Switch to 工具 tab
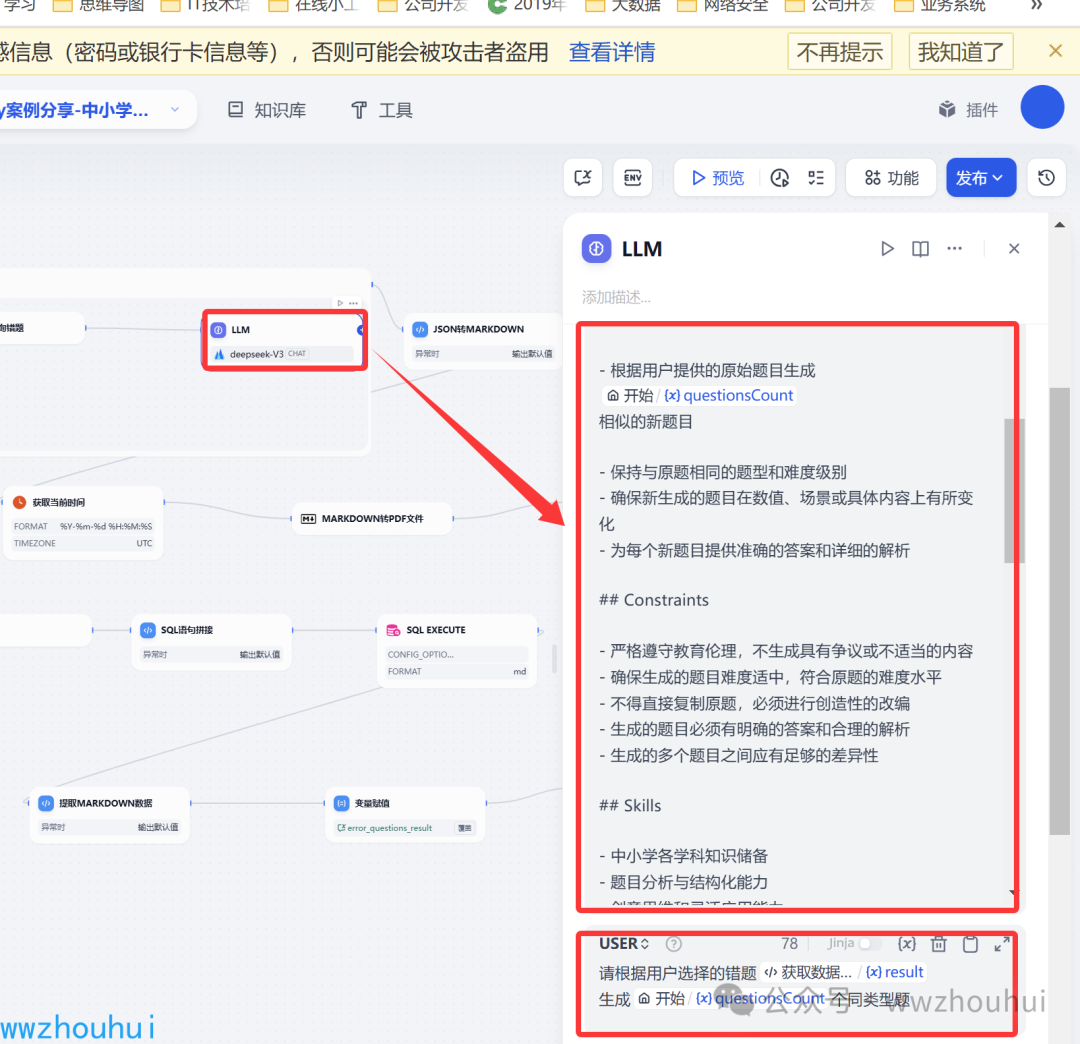Viewport: 1080px width, 1044px height. click(382, 109)
